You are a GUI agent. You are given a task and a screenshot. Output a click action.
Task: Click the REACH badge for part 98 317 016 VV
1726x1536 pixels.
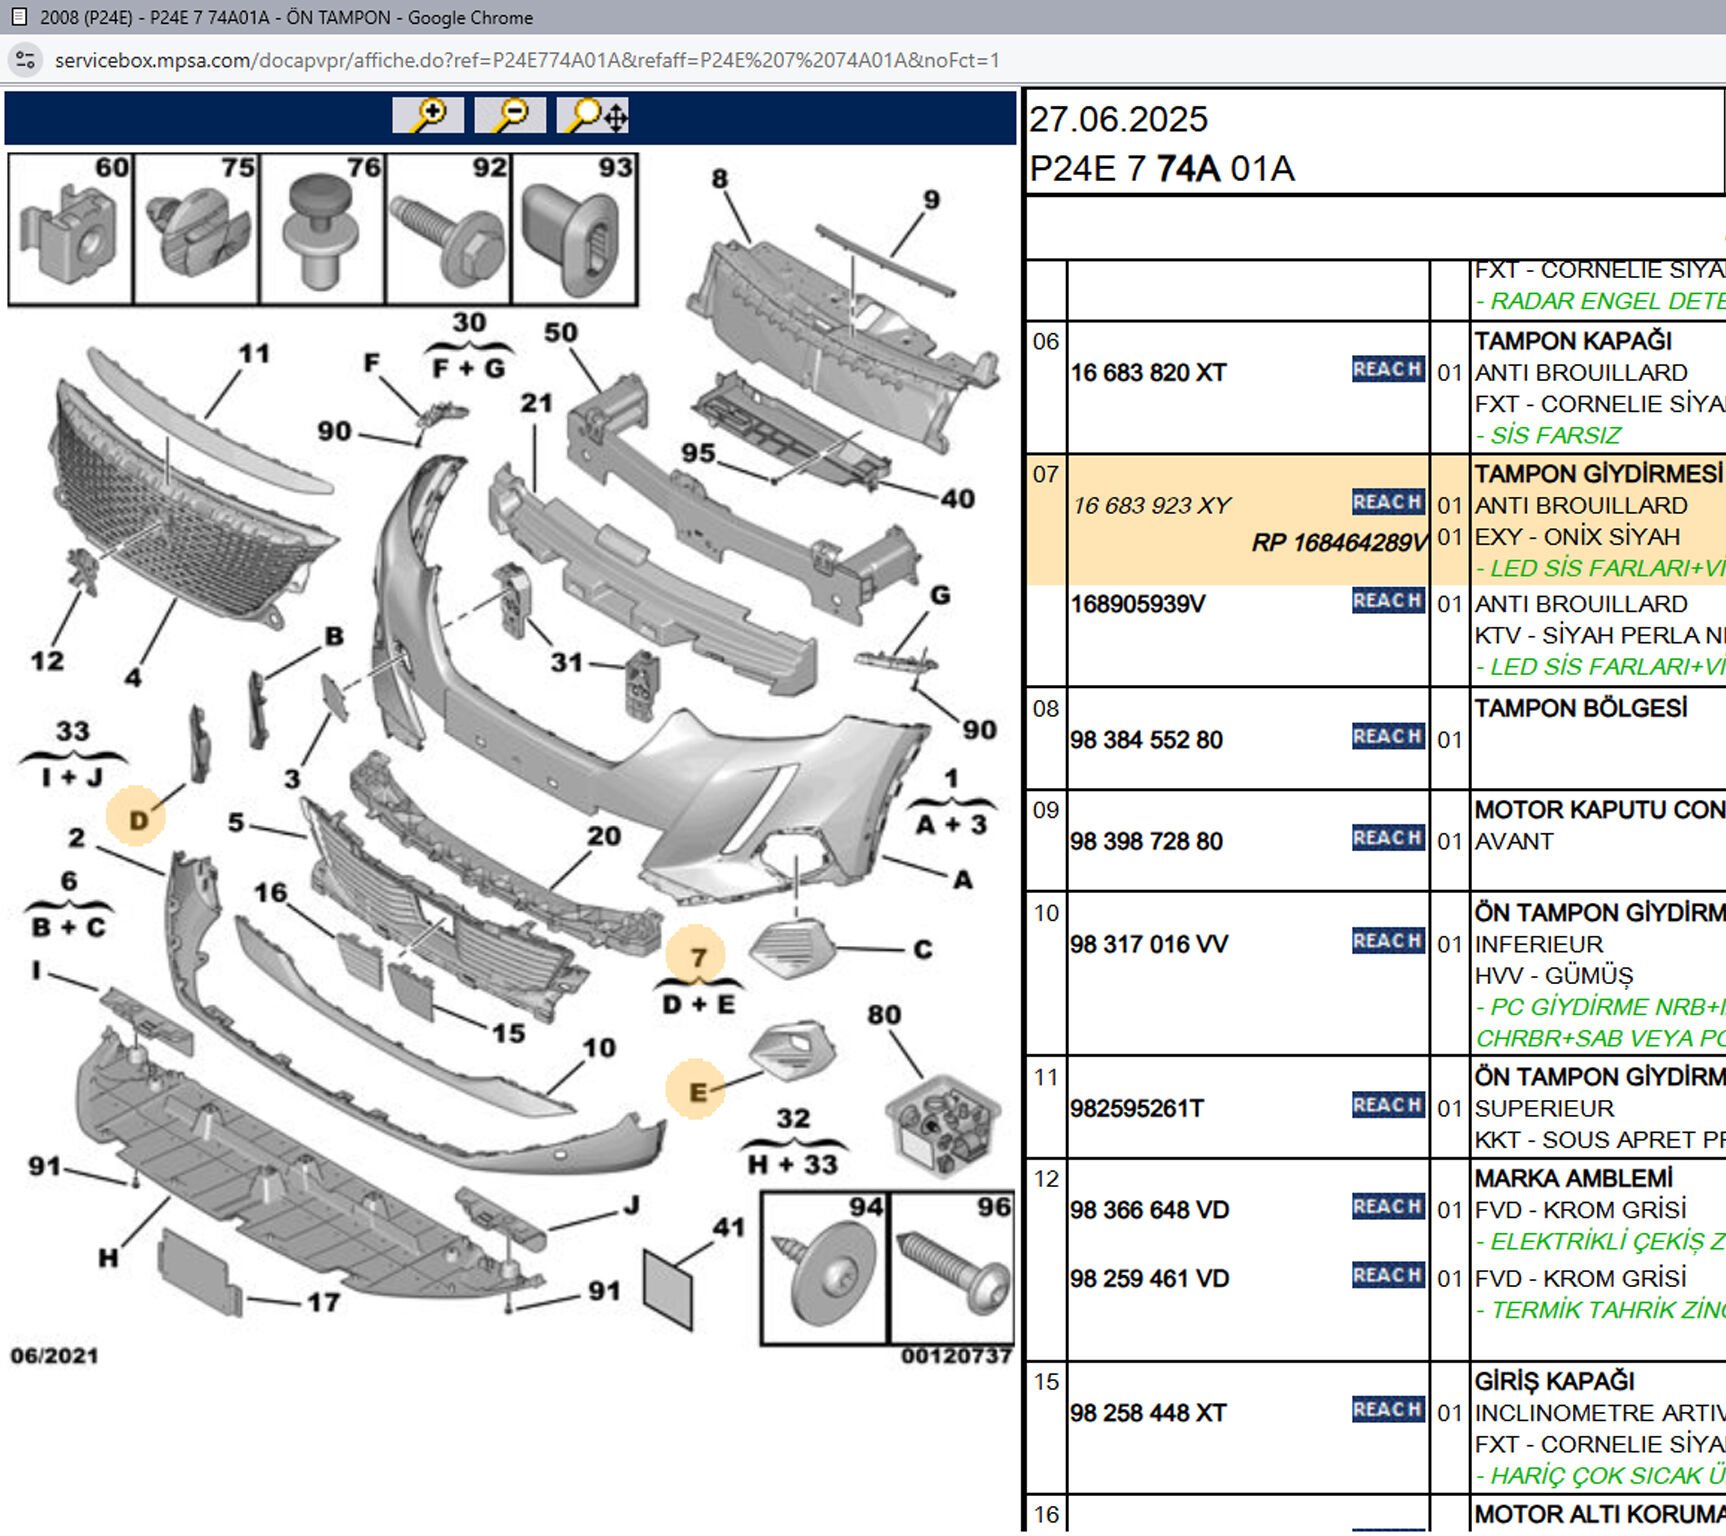[x=1387, y=941]
